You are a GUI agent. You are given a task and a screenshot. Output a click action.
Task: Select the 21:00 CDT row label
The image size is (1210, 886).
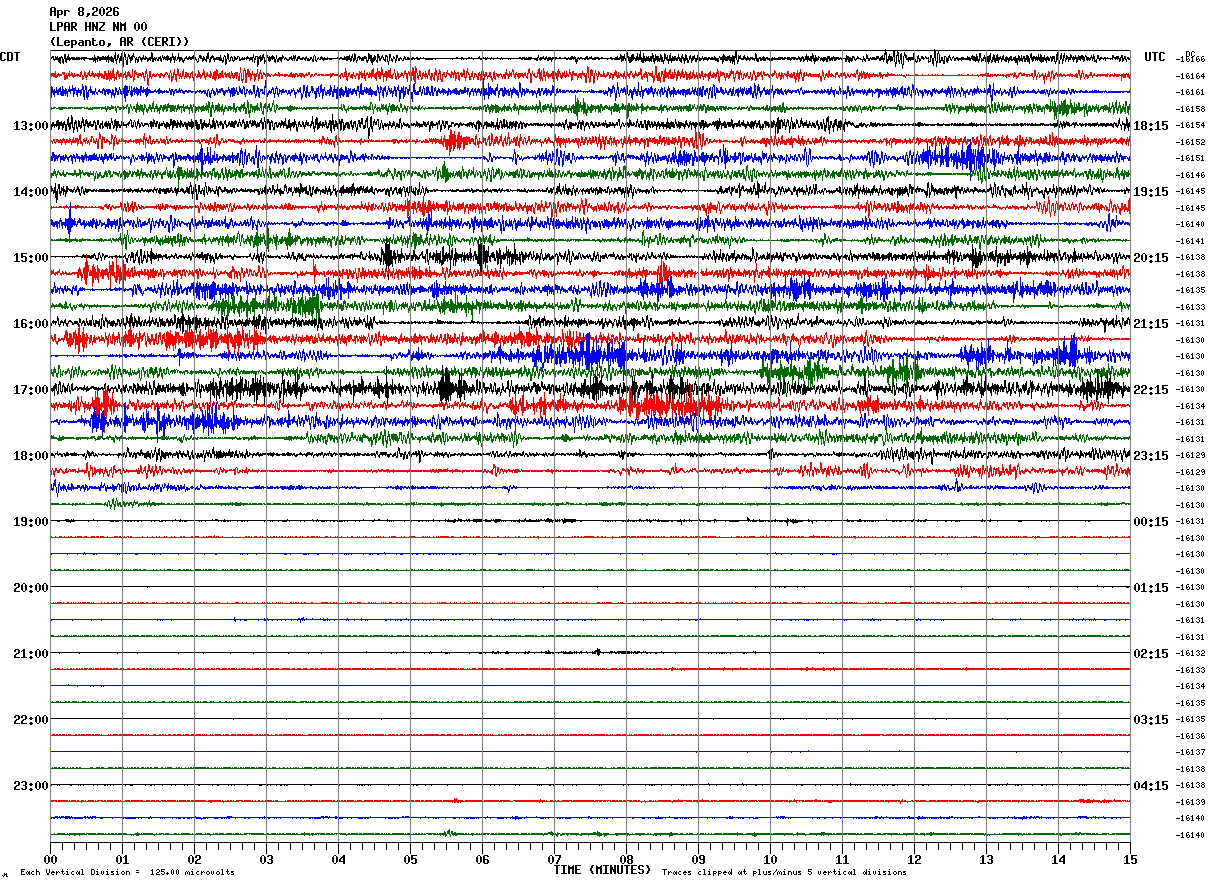[31, 654]
